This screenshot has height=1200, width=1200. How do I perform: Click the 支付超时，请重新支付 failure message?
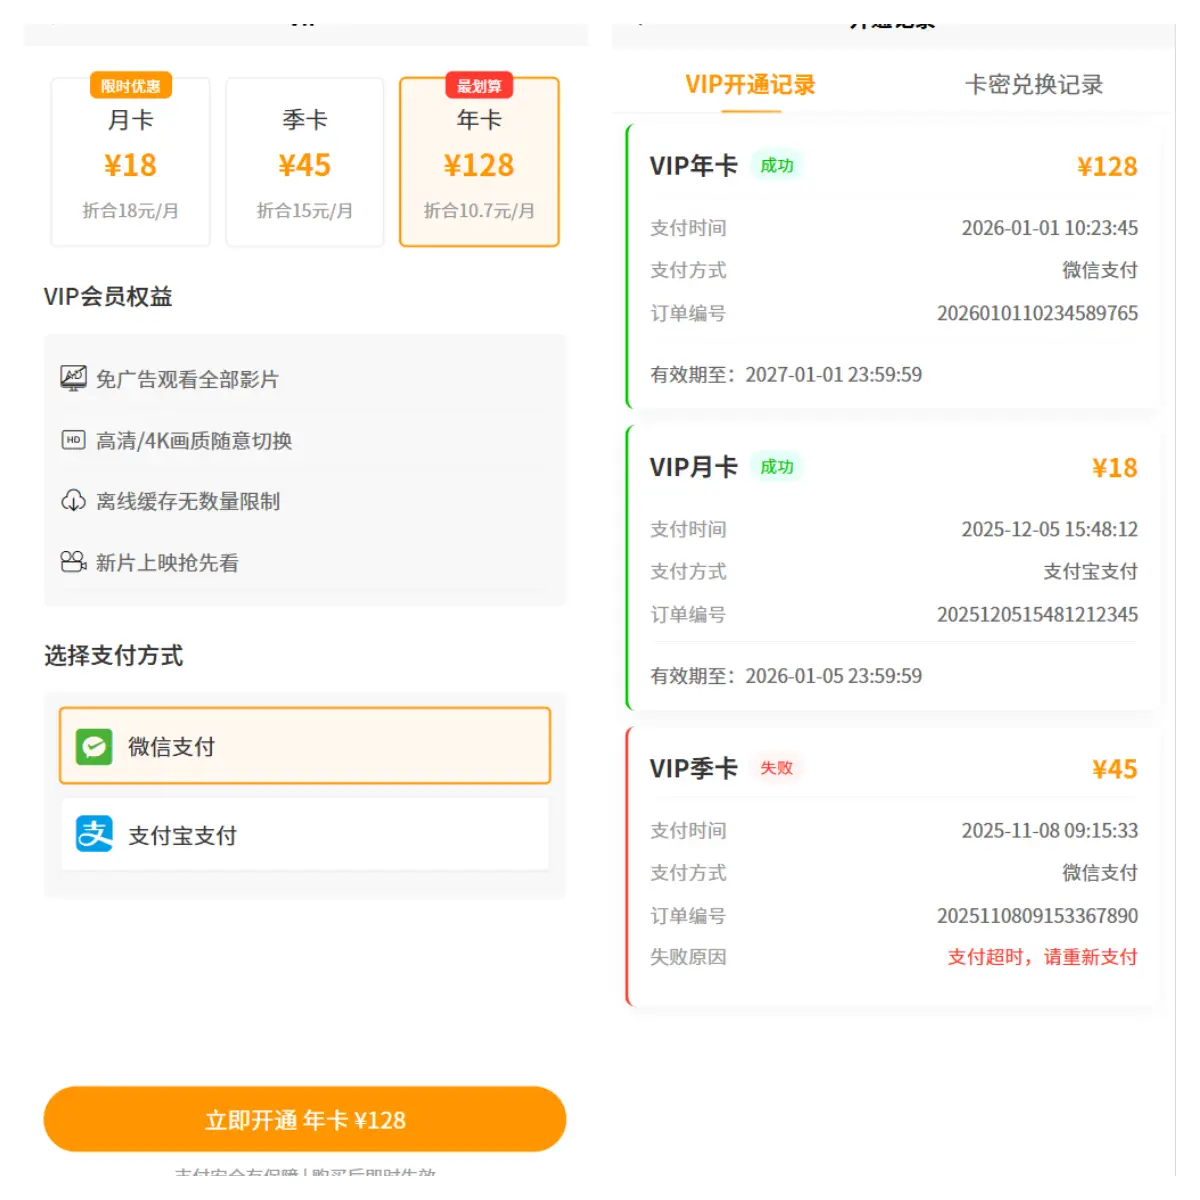pyautogui.click(x=1042, y=957)
